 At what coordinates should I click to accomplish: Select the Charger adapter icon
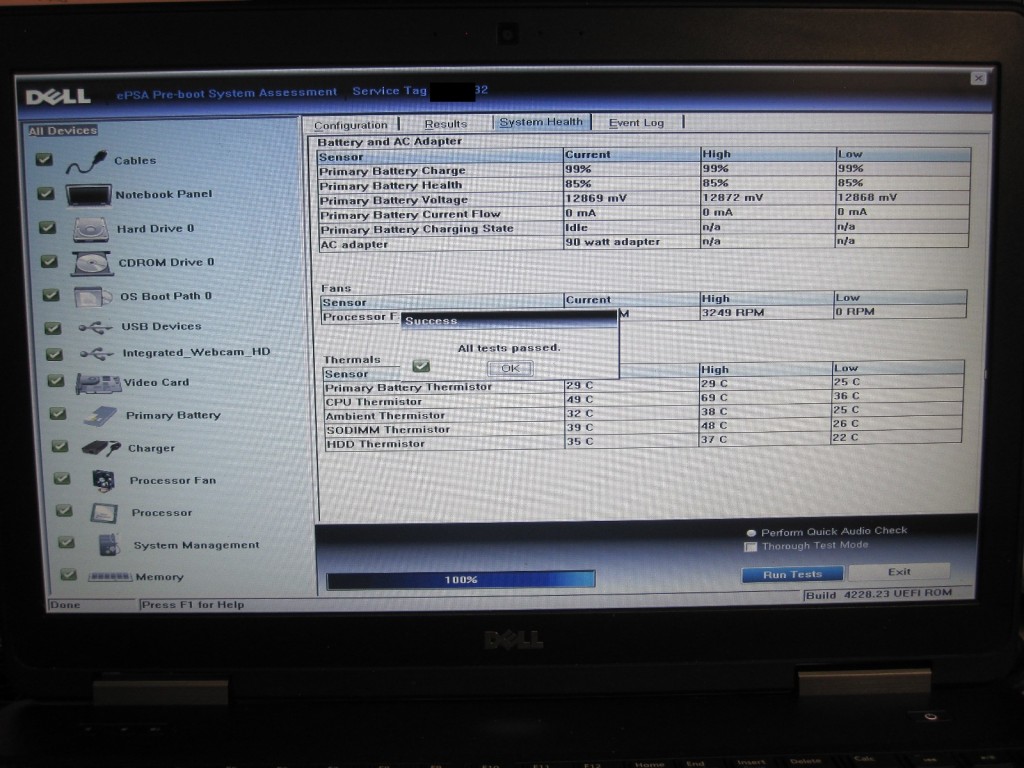(101, 448)
